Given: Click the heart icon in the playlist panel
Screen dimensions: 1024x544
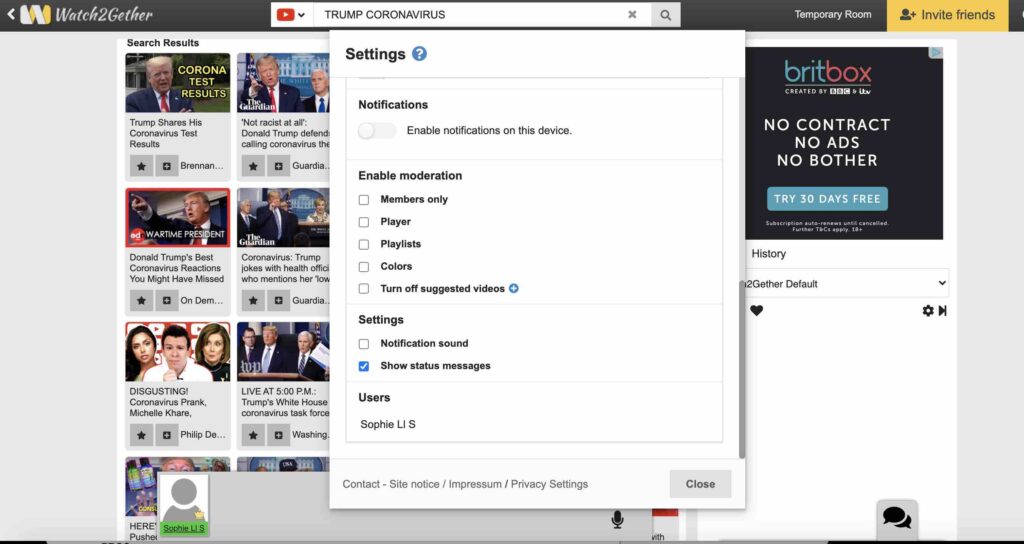Looking at the screenshot, I should click(757, 311).
